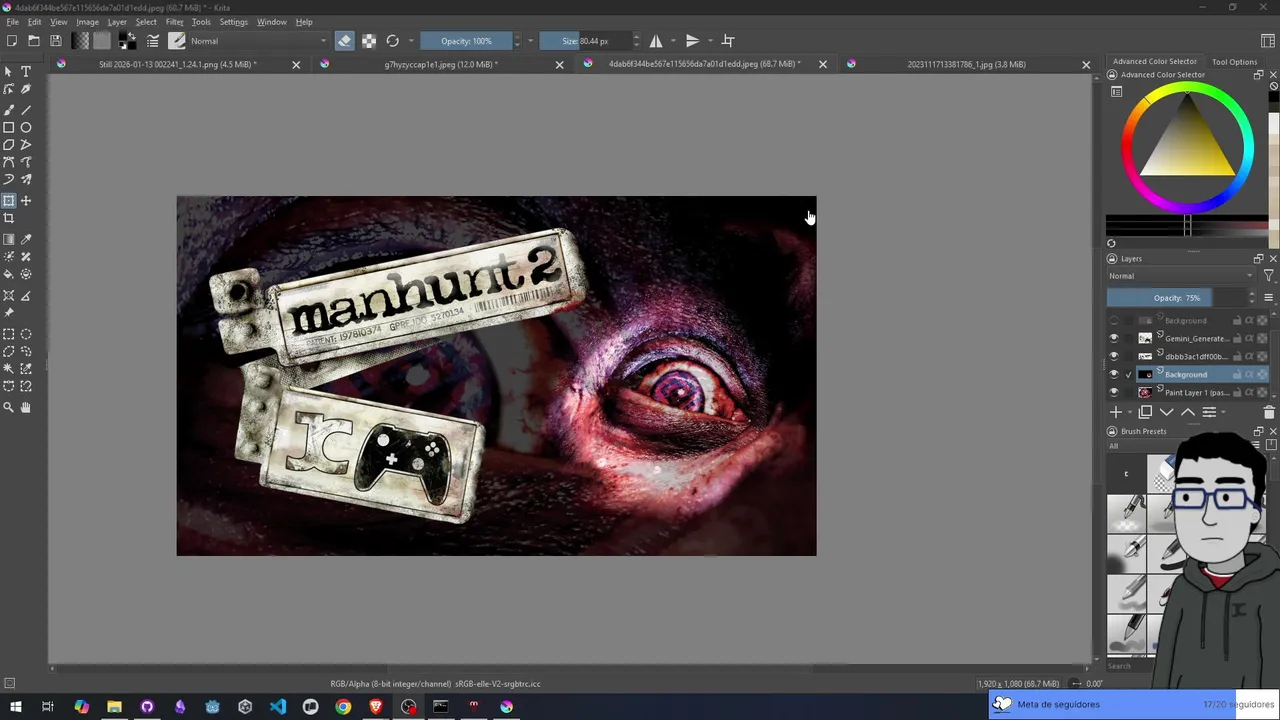This screenshot has width=1280, height=720.
Task: Select the Polygon tool
Action: (x=9, y=145)
